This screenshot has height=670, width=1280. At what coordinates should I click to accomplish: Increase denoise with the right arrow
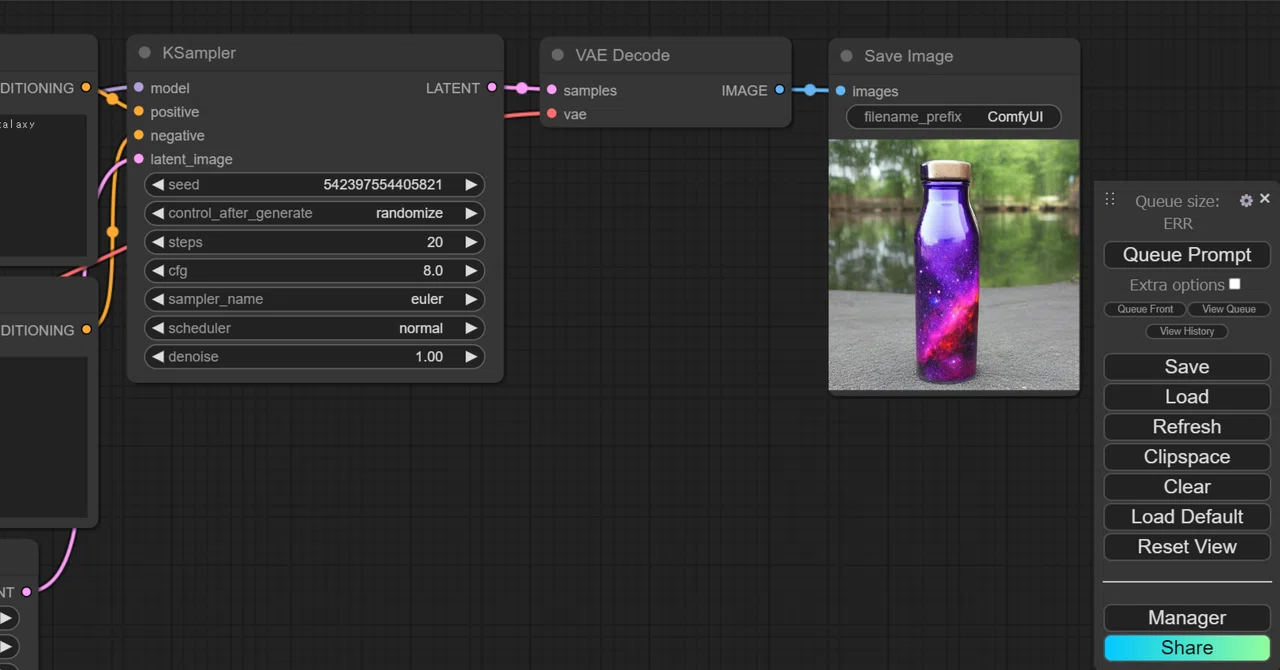[471, 357]
